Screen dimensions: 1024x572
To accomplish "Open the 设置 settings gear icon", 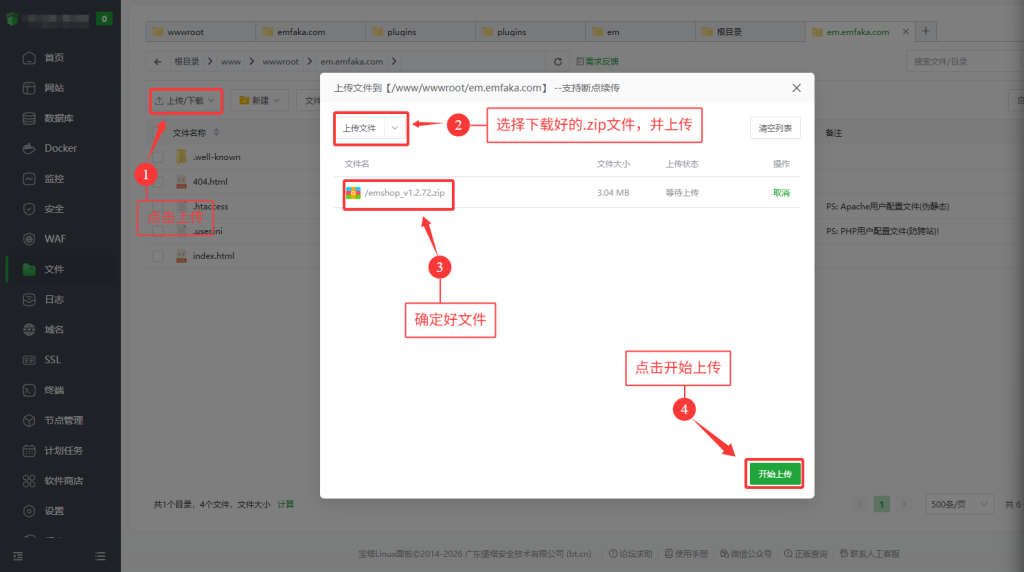I will tap(29, 511).
